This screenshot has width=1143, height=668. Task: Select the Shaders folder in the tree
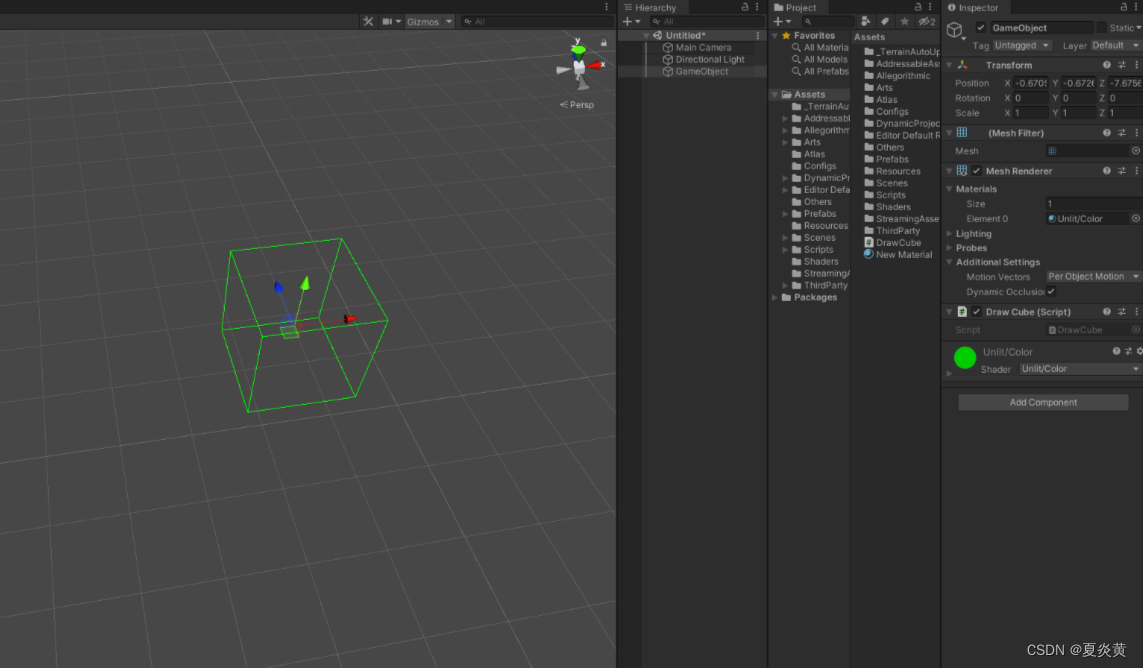pyautogui.click(x=821, y=262)
